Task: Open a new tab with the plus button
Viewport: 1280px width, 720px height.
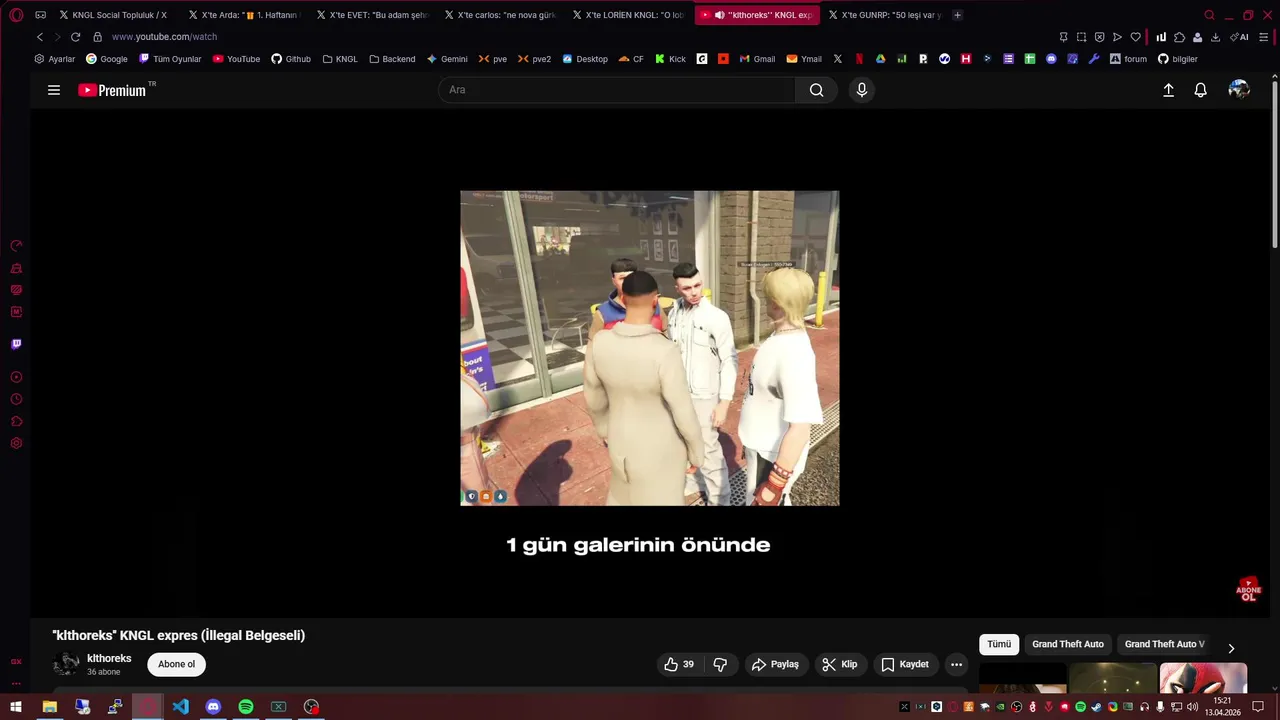Action: pyautogui.click(x=957, y=15)
